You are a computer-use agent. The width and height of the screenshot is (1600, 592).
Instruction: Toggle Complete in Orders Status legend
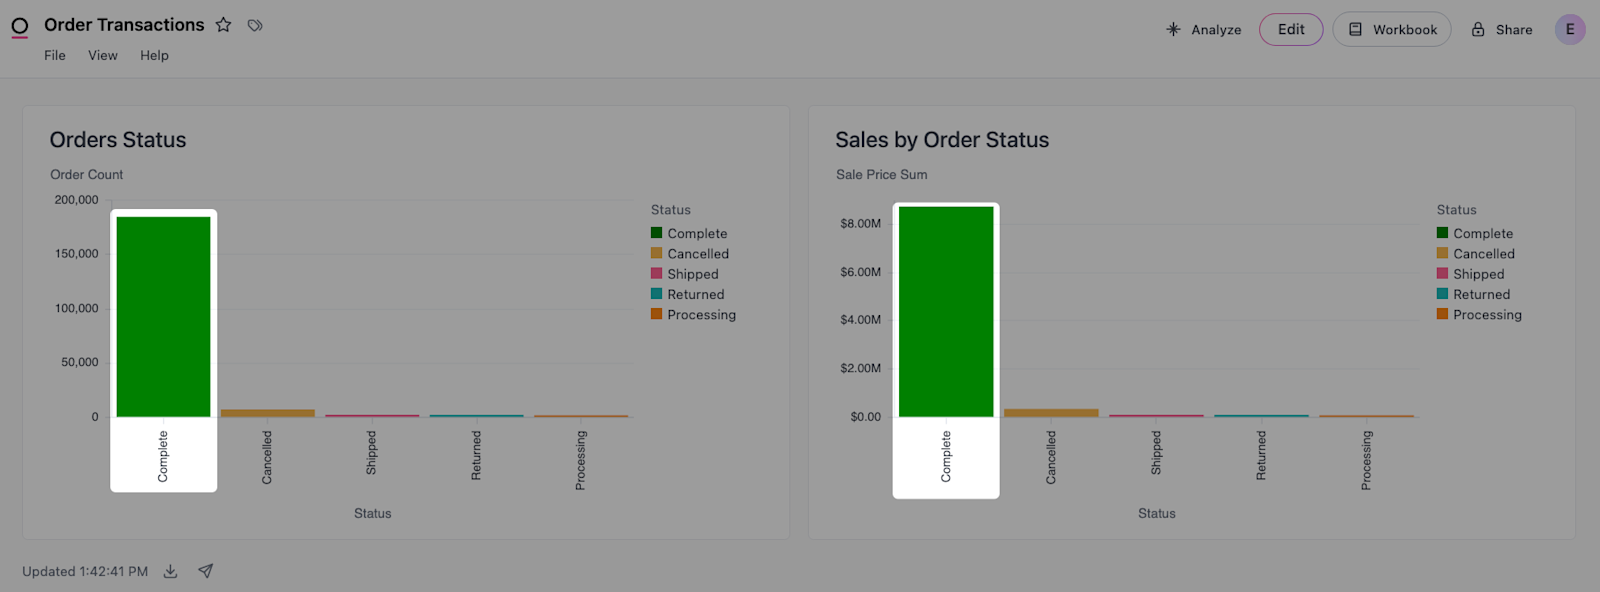tap(696, 234)
